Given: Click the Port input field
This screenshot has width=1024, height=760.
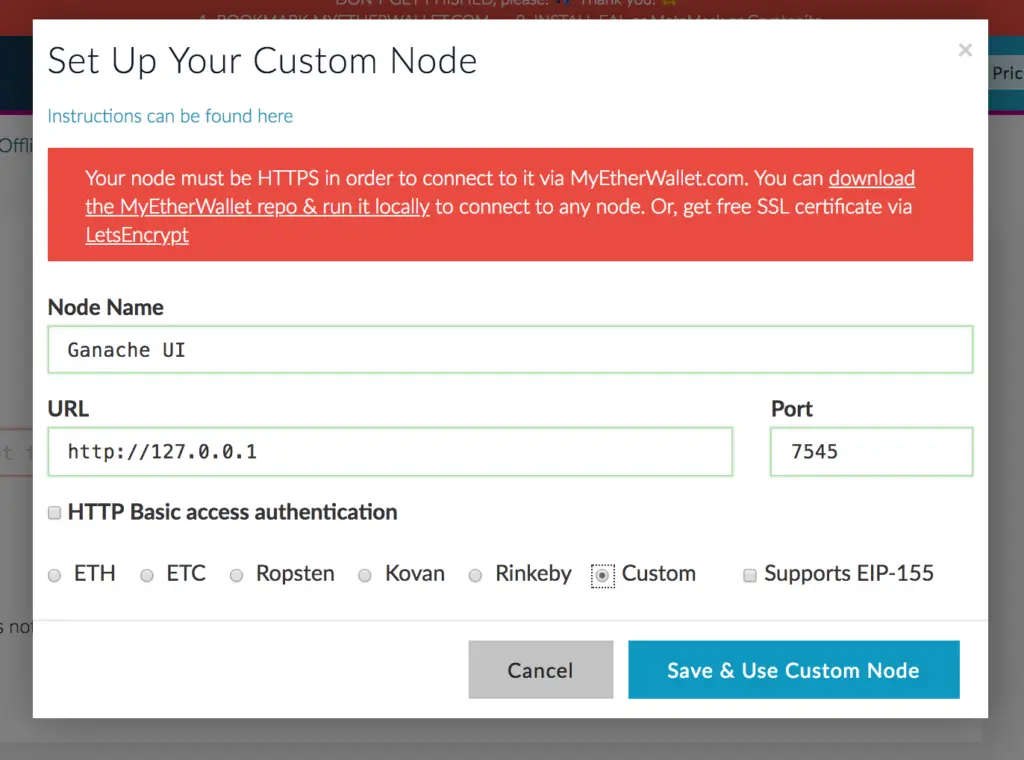Looking at the screenshot, I should click(x=871, y=452).
